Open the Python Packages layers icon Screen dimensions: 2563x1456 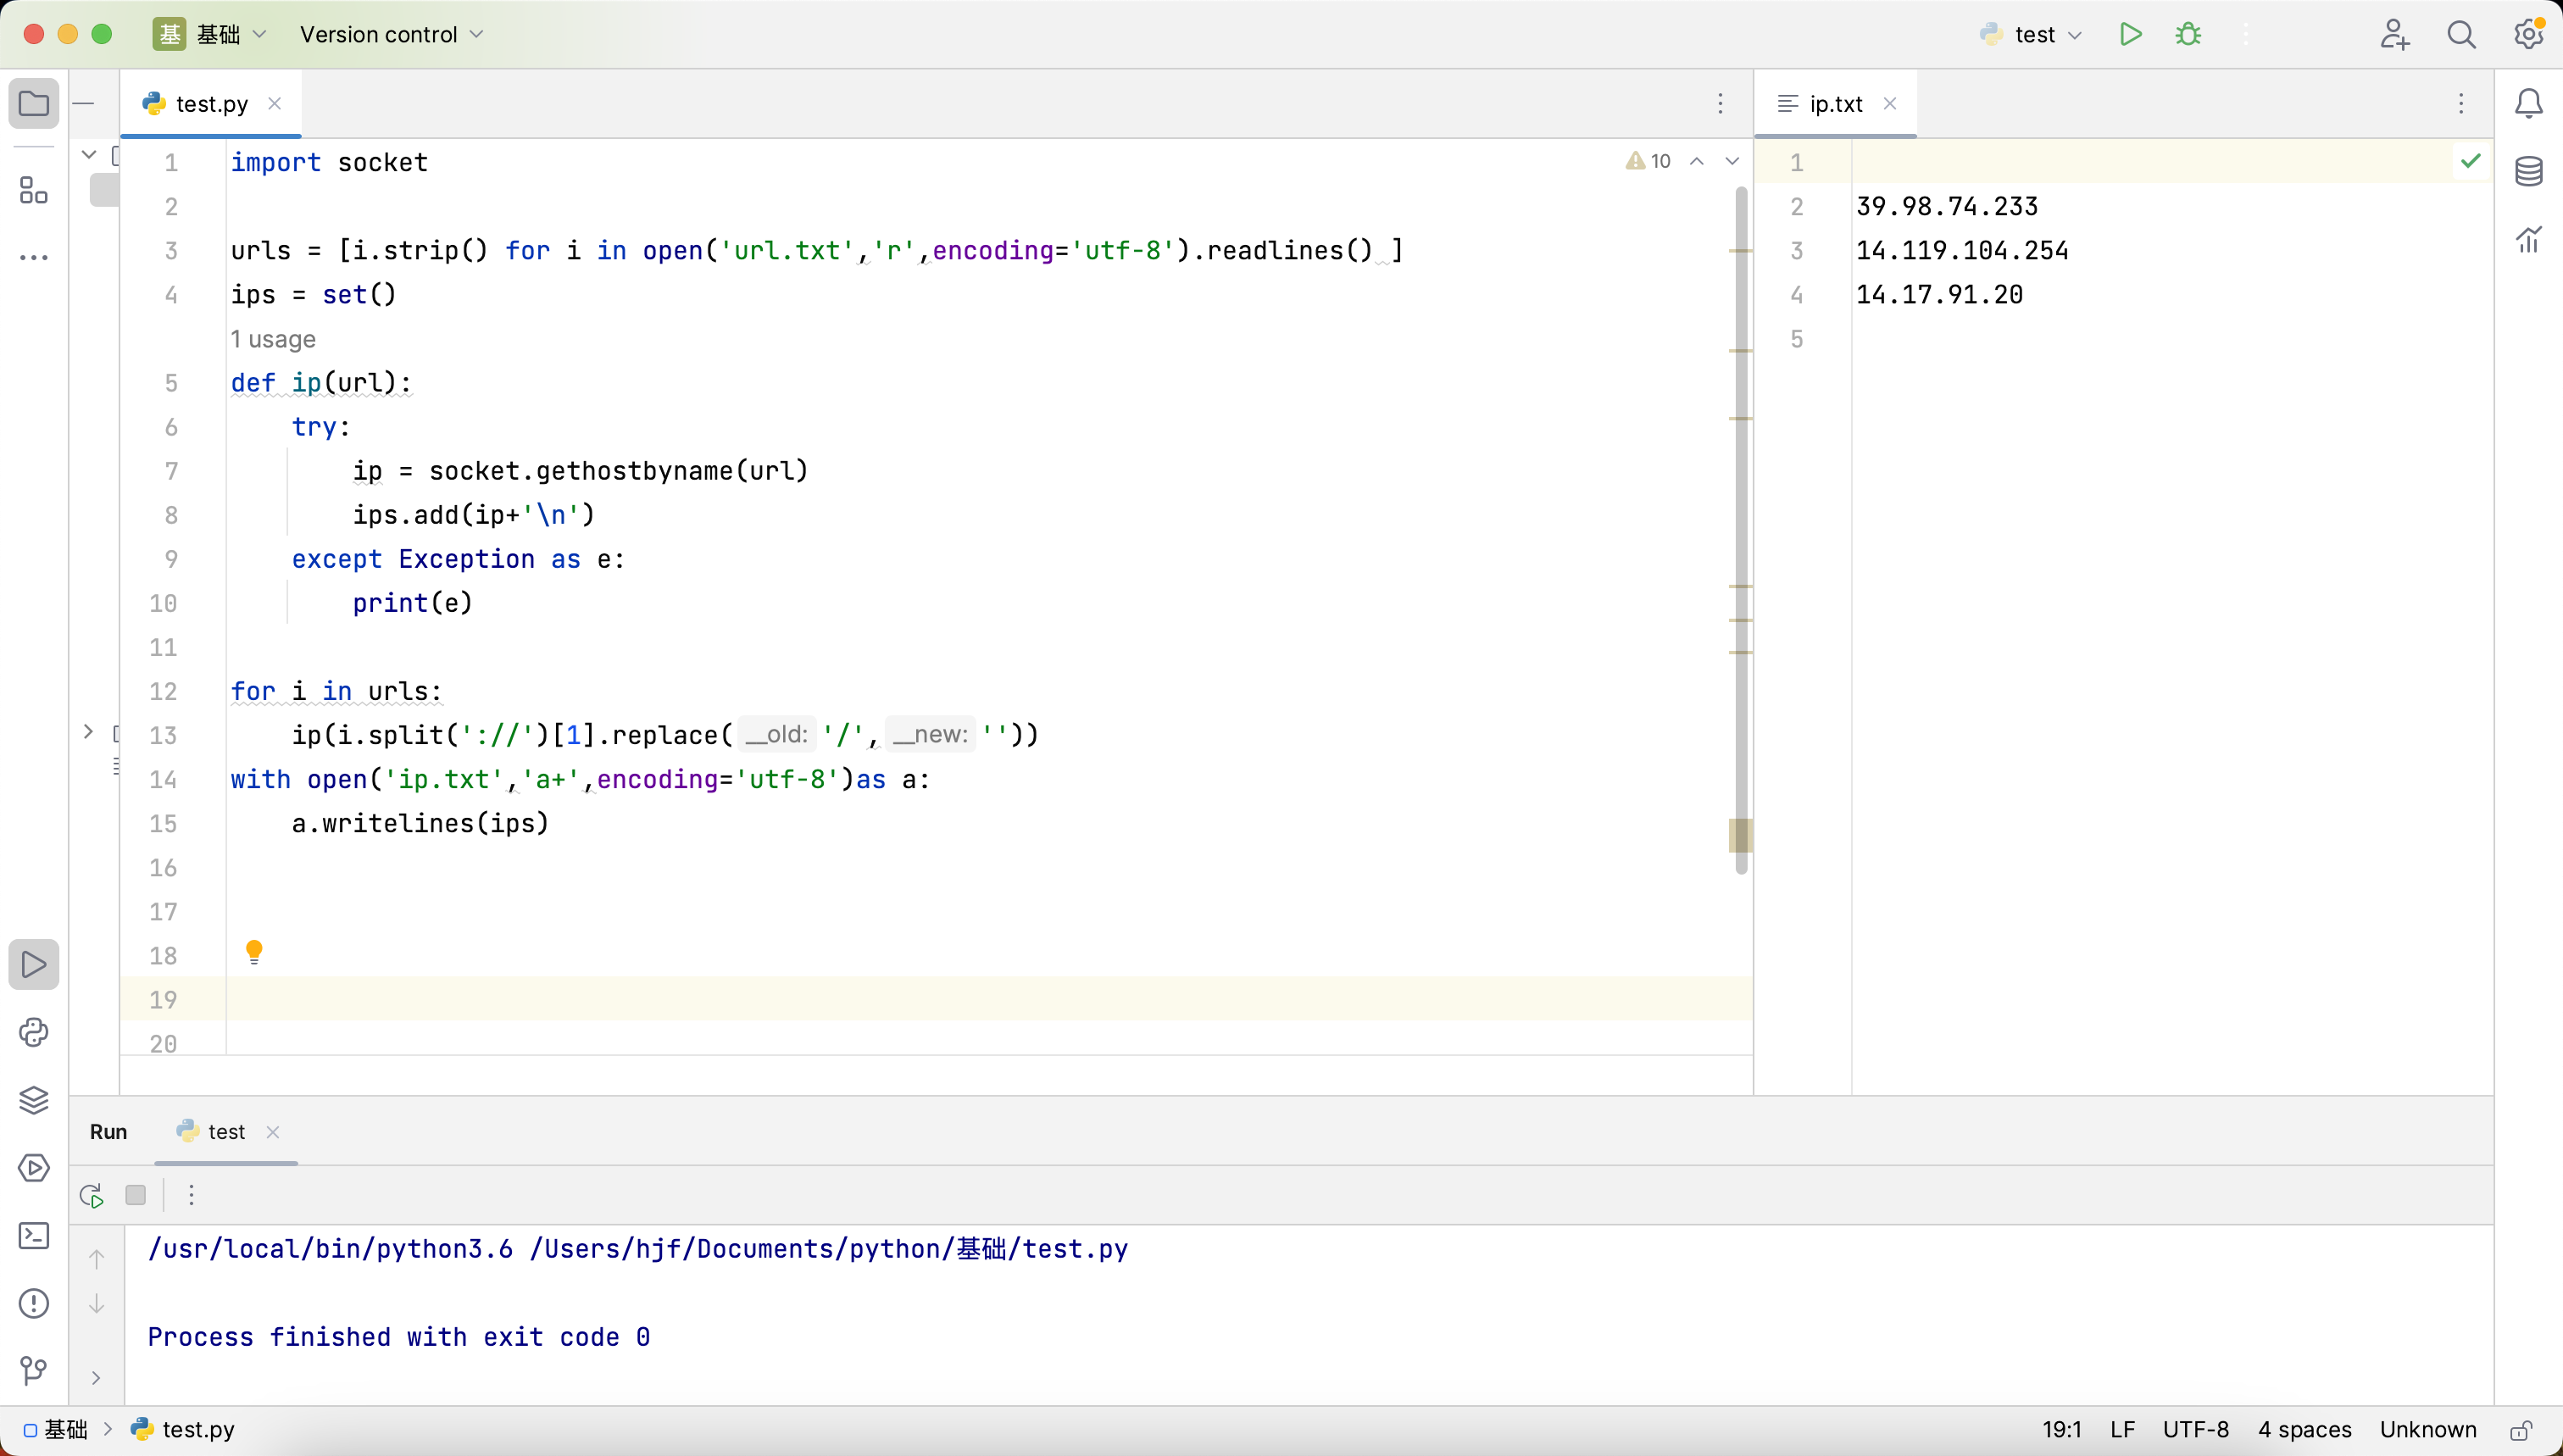[x=34, y=1100]
